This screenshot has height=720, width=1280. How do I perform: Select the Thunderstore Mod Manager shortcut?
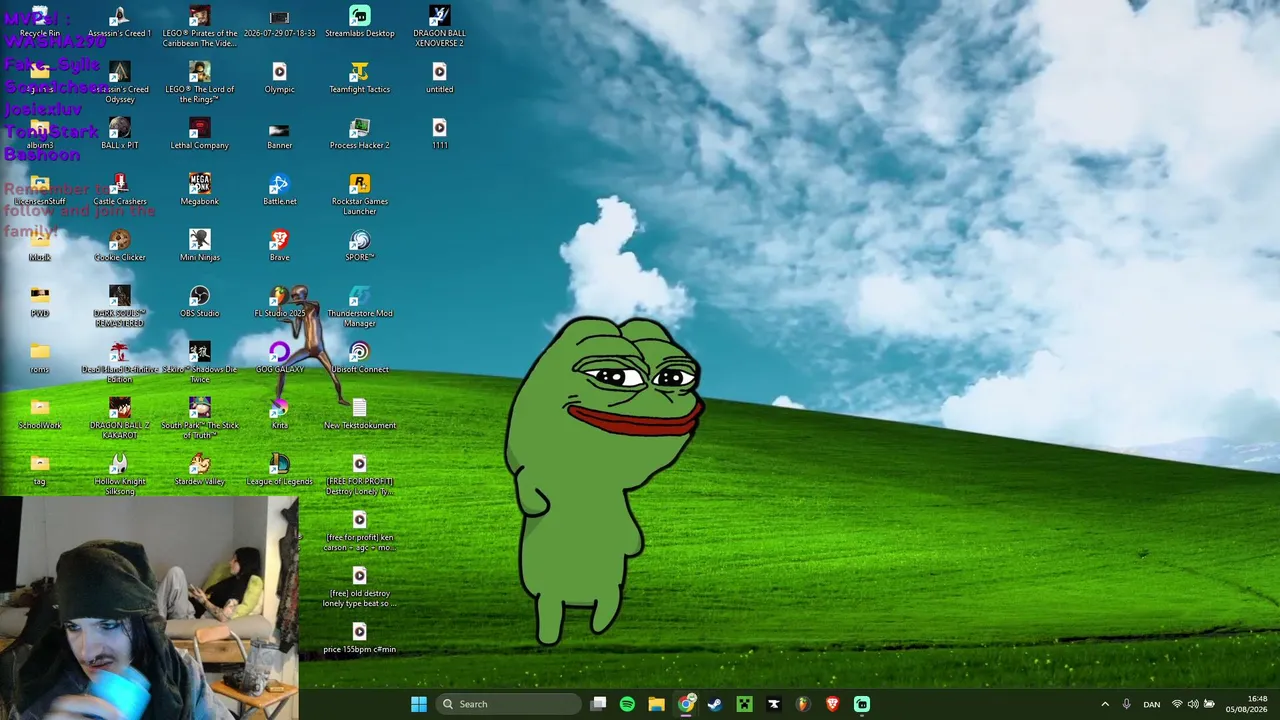(359, 306)
